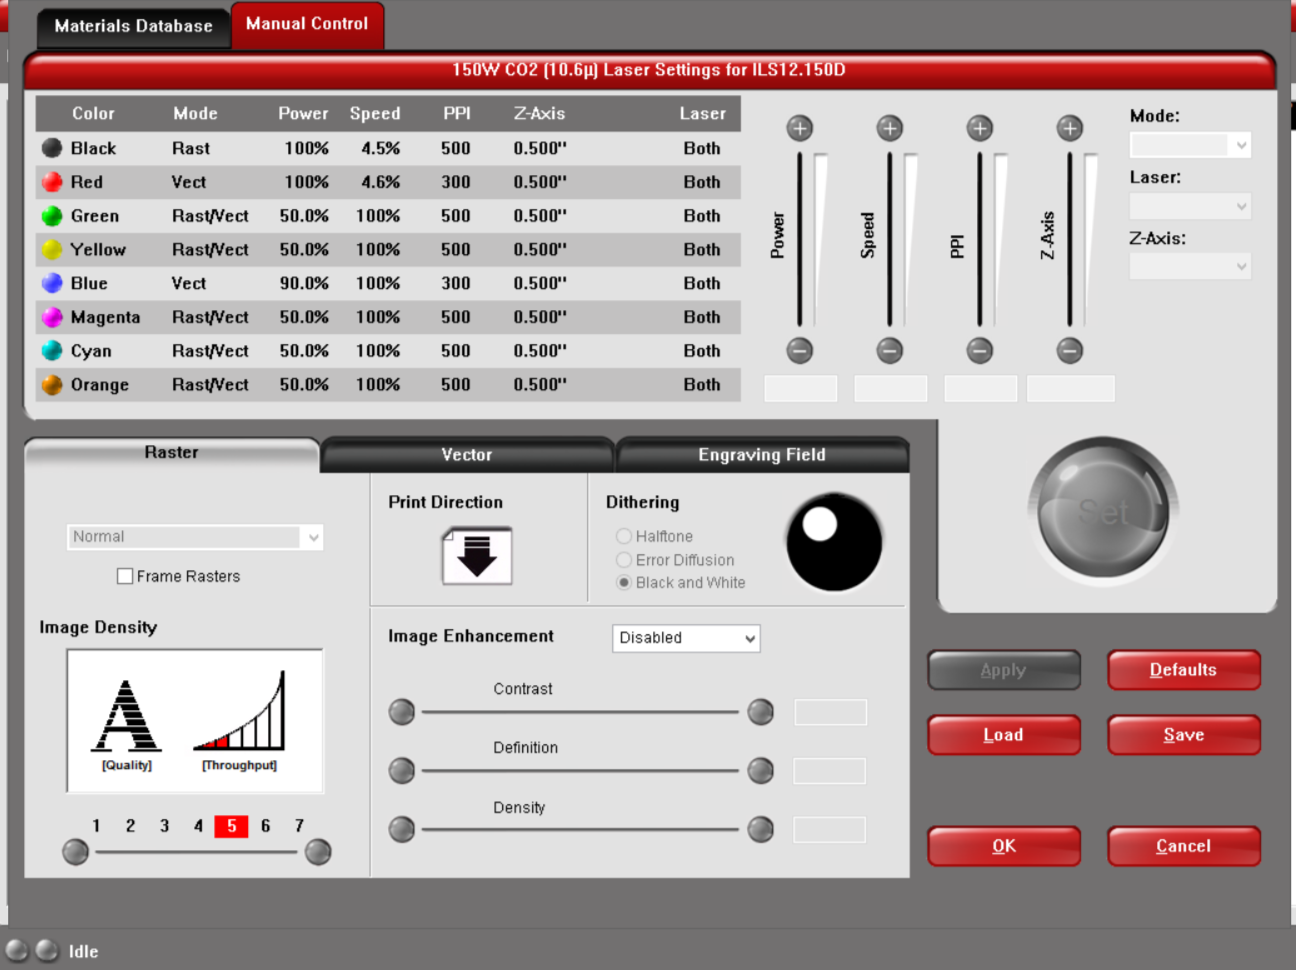Click the Load button
The image size is (1296, 970).
pos(1004,735)
